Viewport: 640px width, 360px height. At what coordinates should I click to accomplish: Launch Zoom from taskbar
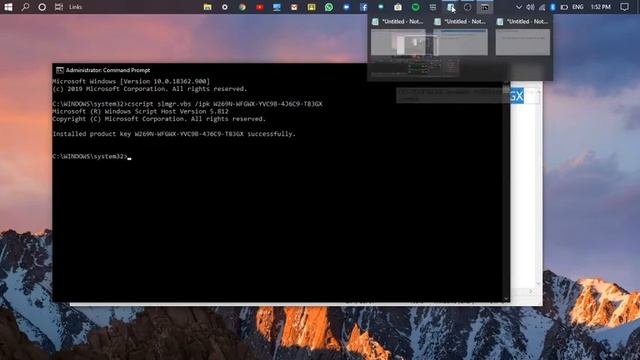tap(346, 7)
